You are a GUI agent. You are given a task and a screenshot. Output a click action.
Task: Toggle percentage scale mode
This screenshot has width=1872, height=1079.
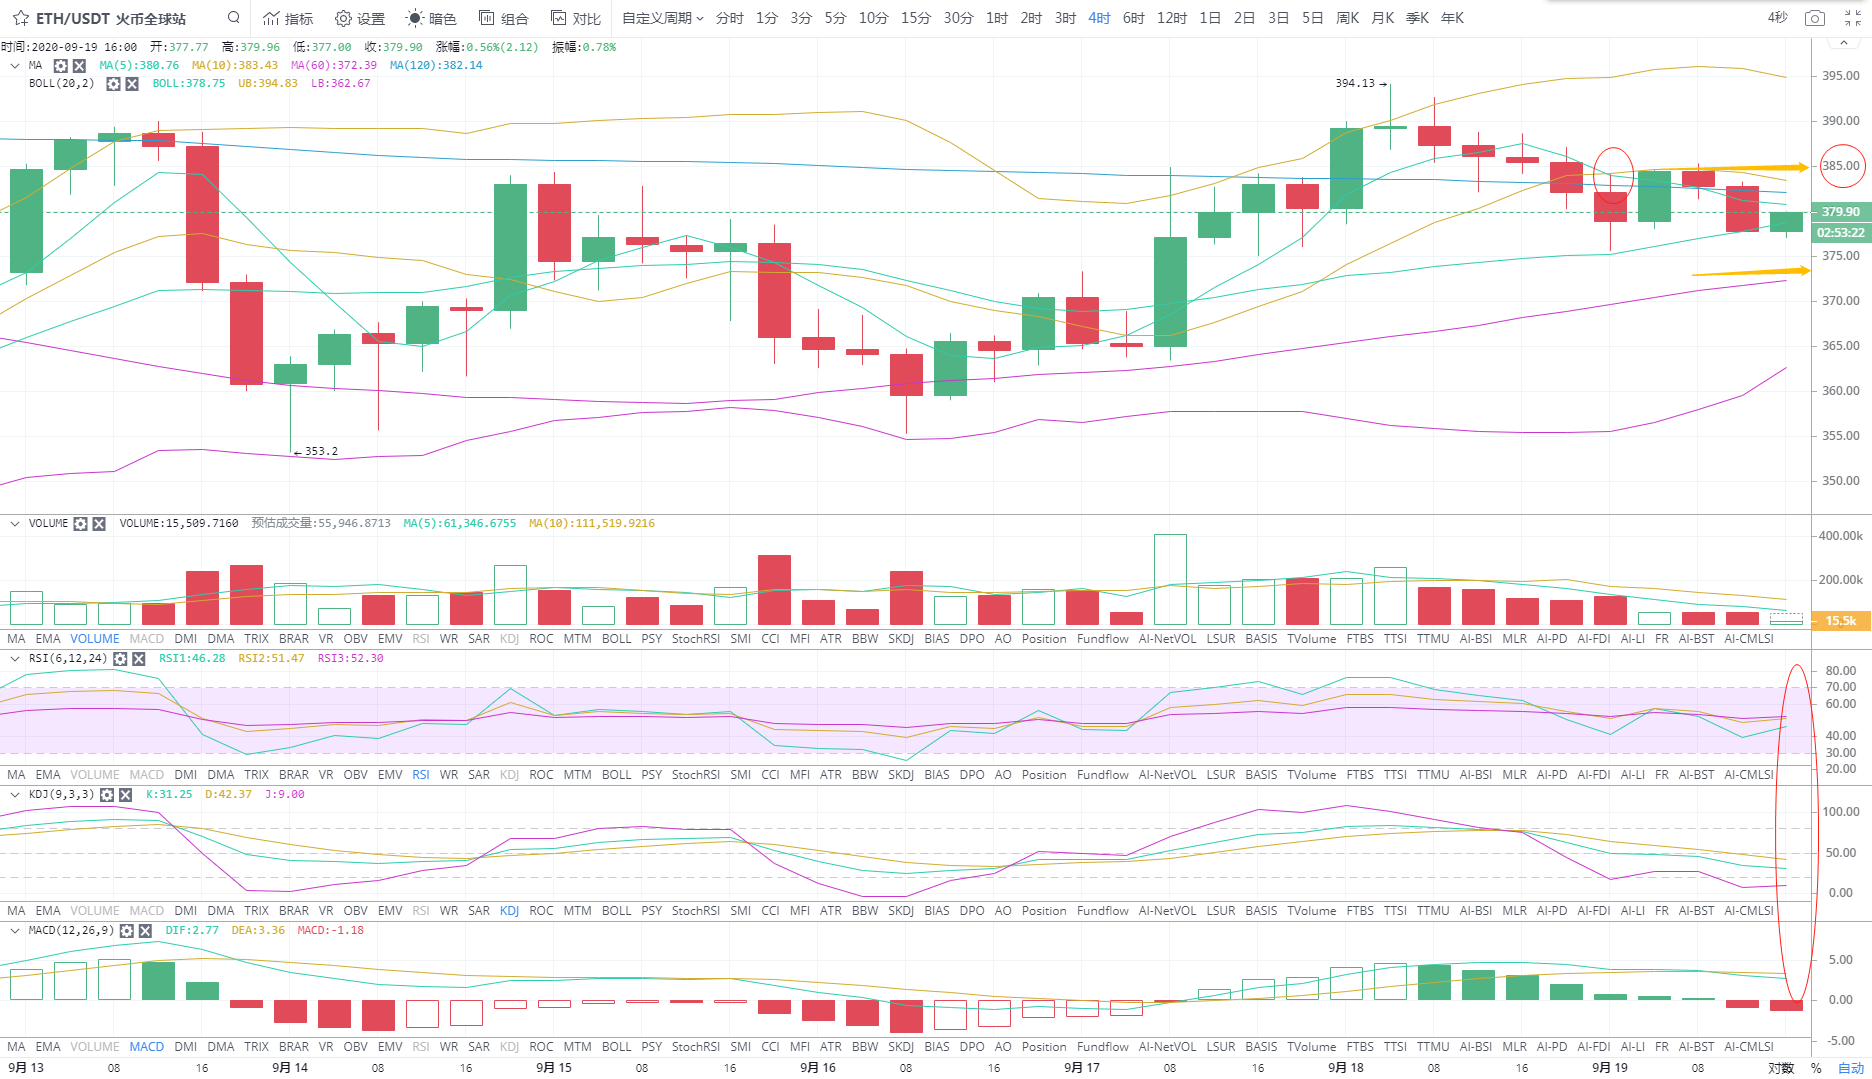tap(1816, 1067)
